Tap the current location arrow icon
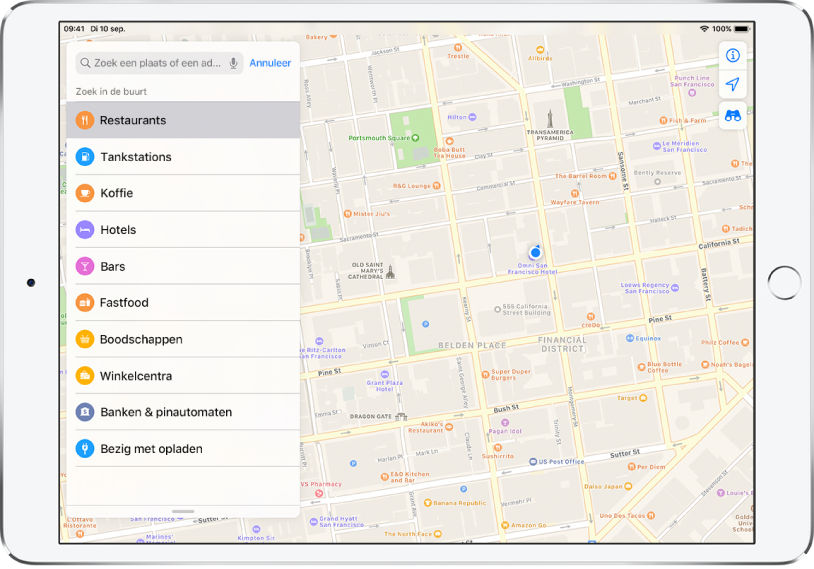The image size is (814, 569). pos(733,85)
